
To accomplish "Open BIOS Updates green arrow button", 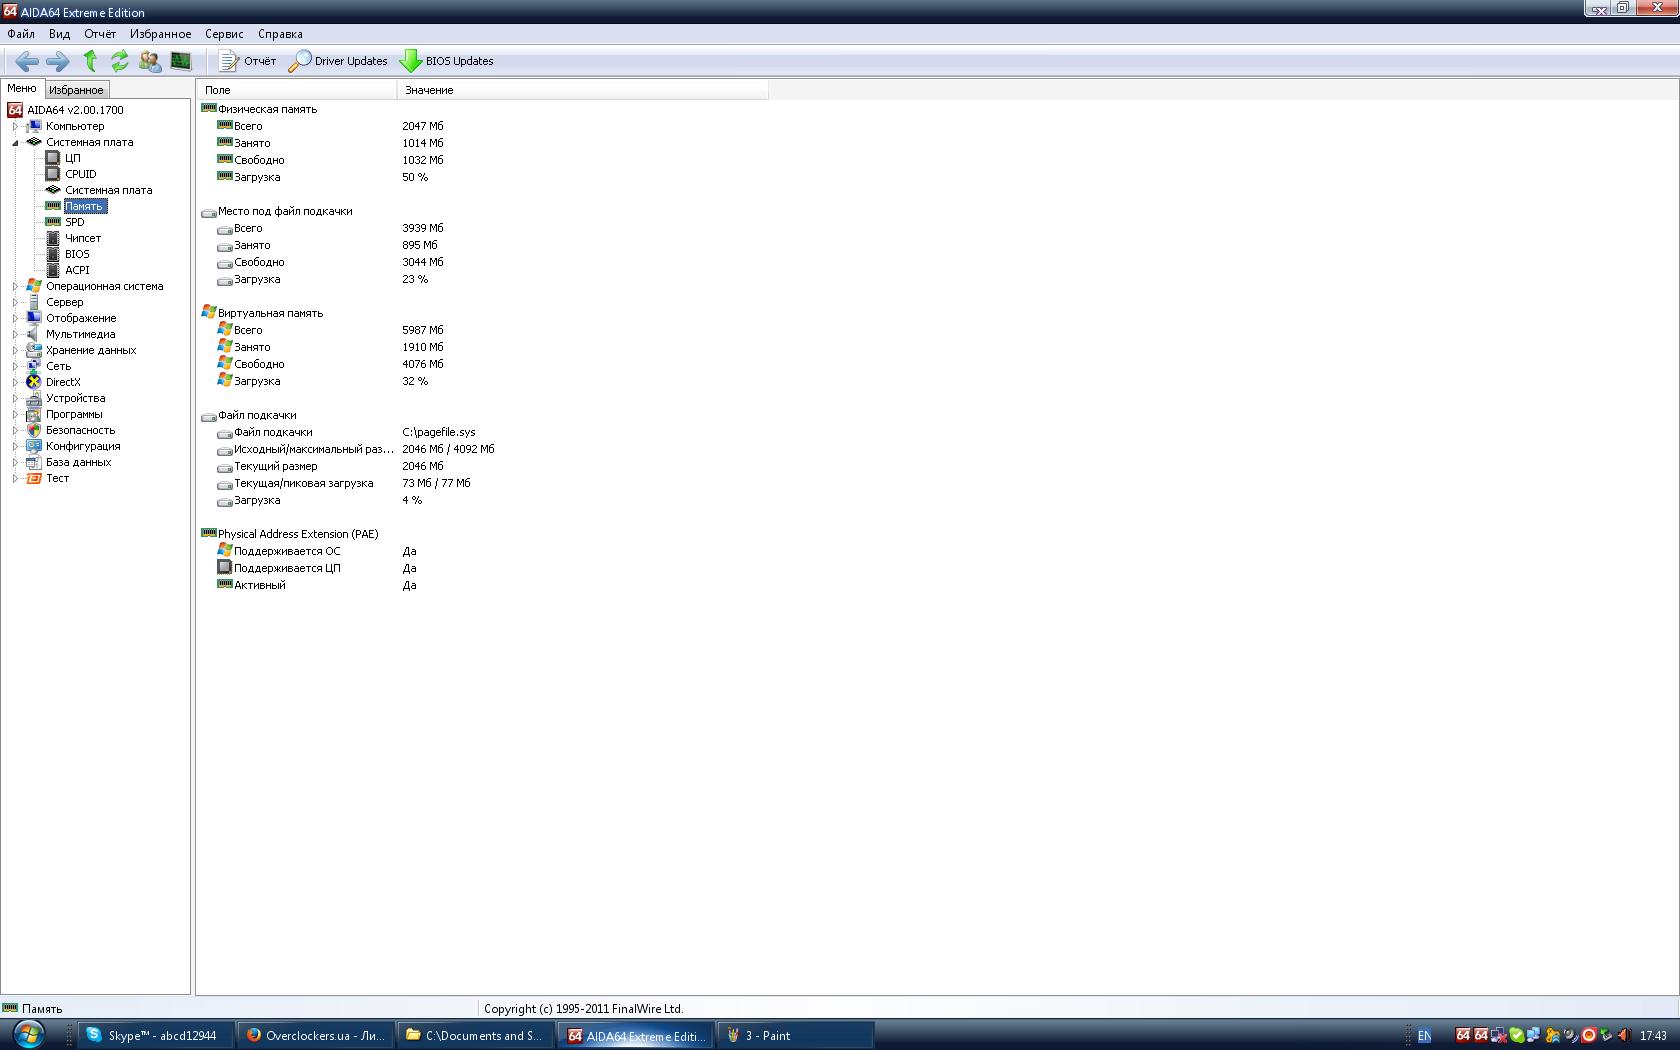I will tap(447, 61).
